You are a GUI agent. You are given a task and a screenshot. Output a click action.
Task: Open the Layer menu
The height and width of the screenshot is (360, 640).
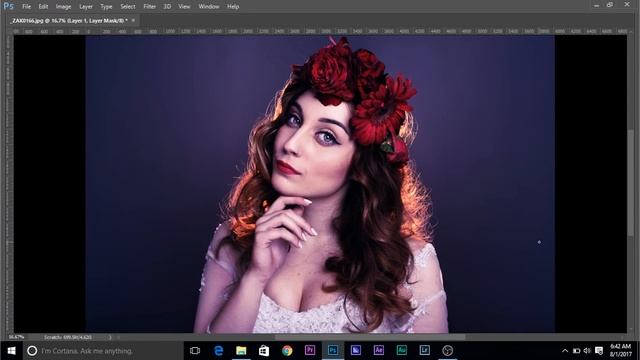coord(86,7)
